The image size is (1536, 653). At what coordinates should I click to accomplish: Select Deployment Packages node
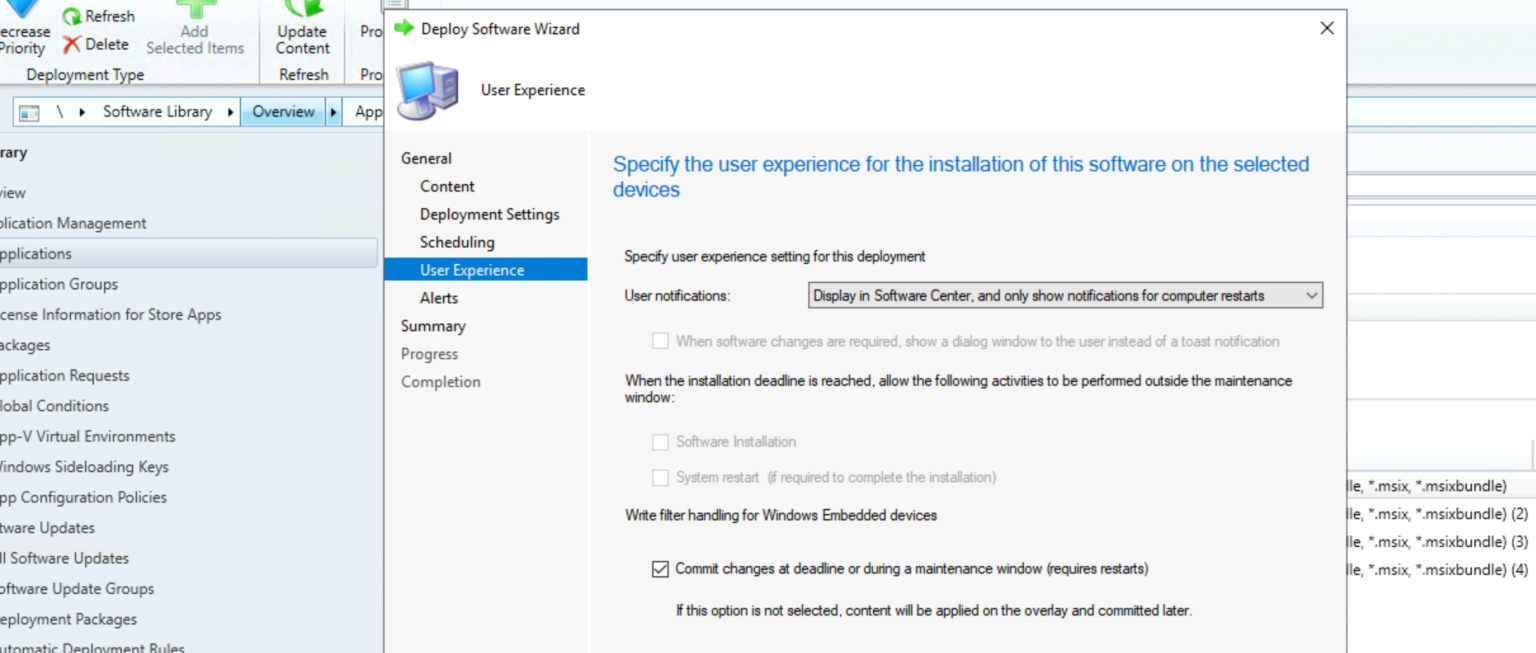click(x=69, y=619)
